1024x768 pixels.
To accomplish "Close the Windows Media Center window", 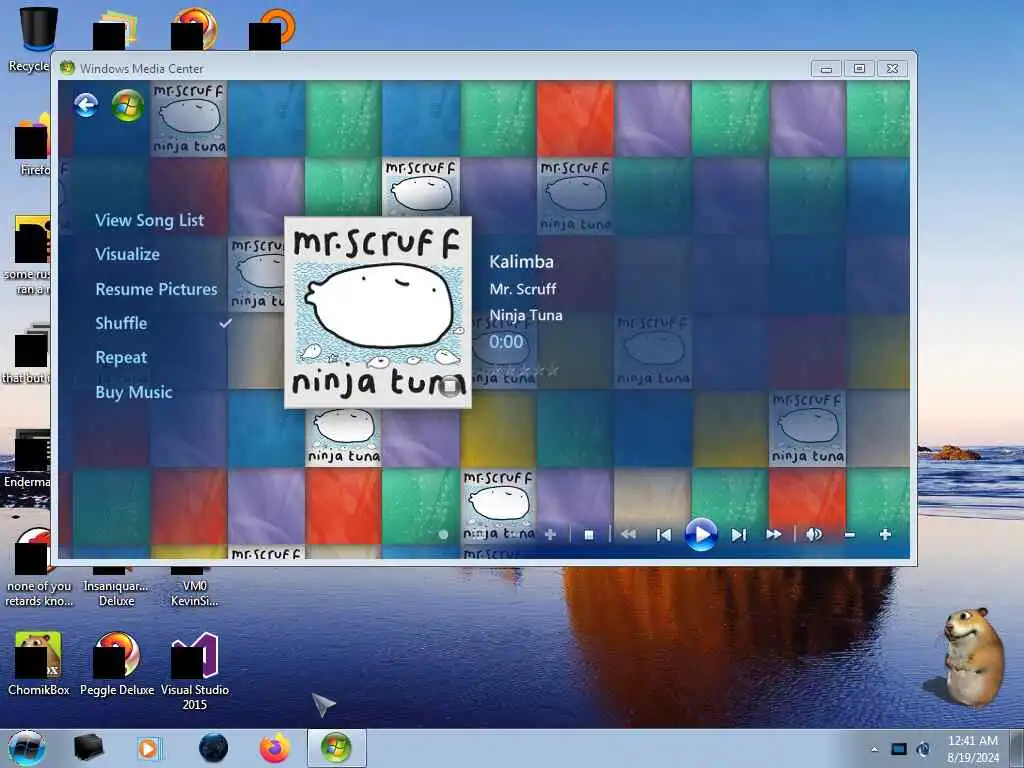I will (893, 69).
